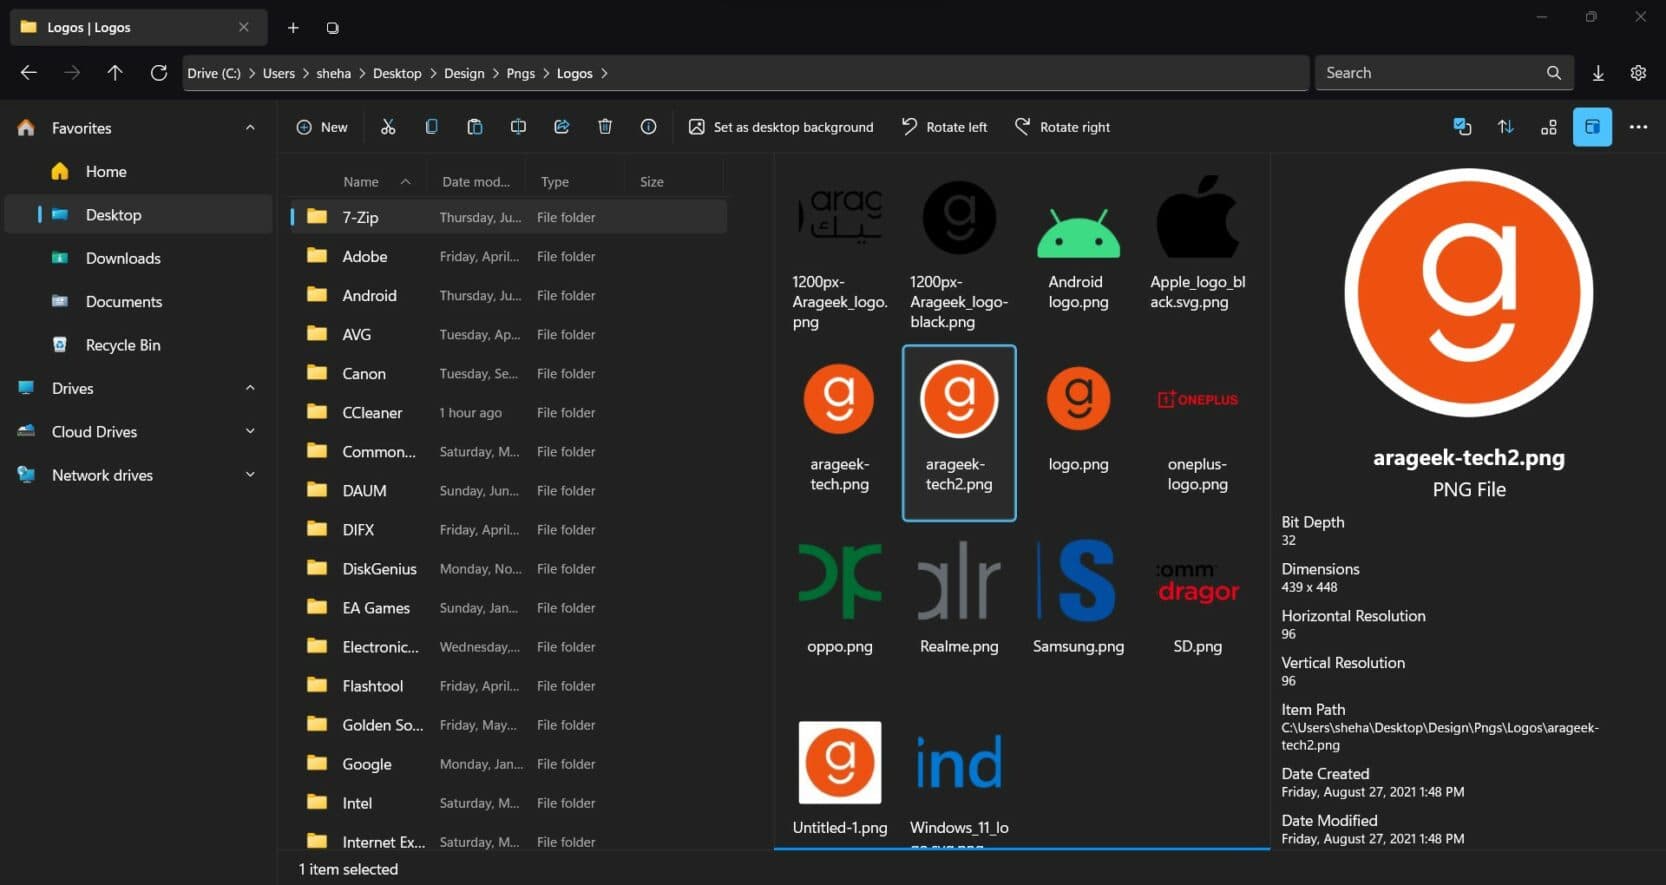Click the Copy icon in toolbar

(x=431, y=127)
